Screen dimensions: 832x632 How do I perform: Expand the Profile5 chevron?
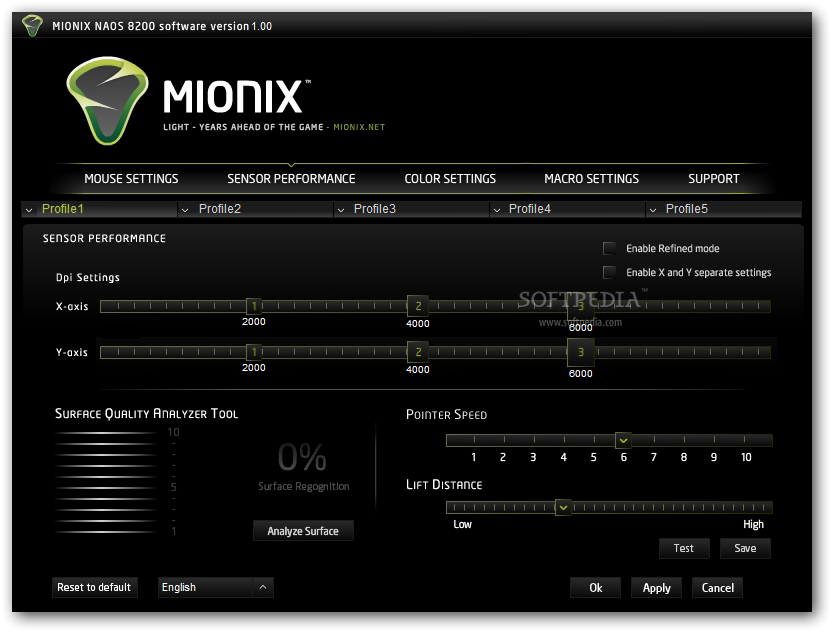click(653, 210)
